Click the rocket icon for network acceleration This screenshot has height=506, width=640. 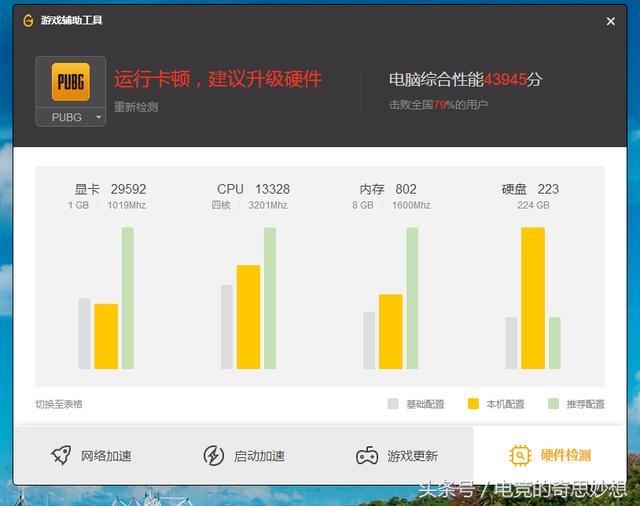[x=61, y=455]
